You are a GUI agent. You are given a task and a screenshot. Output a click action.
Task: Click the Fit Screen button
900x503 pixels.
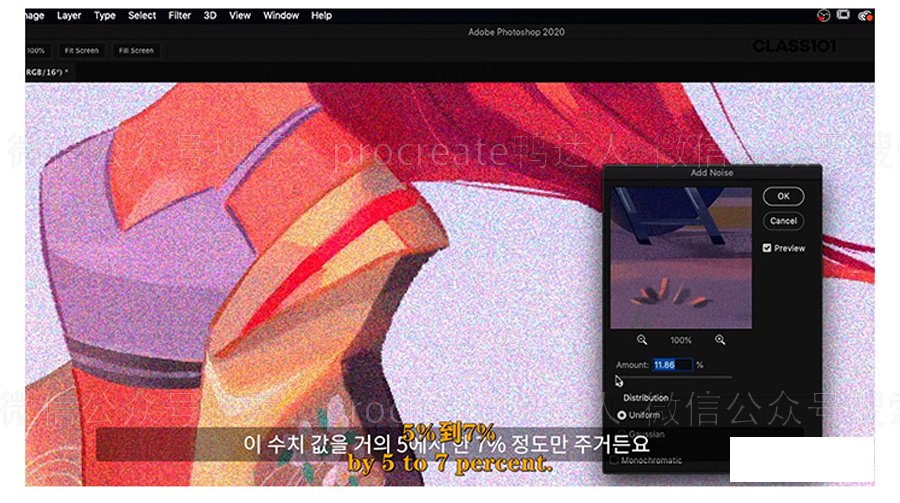pos(82,51)
